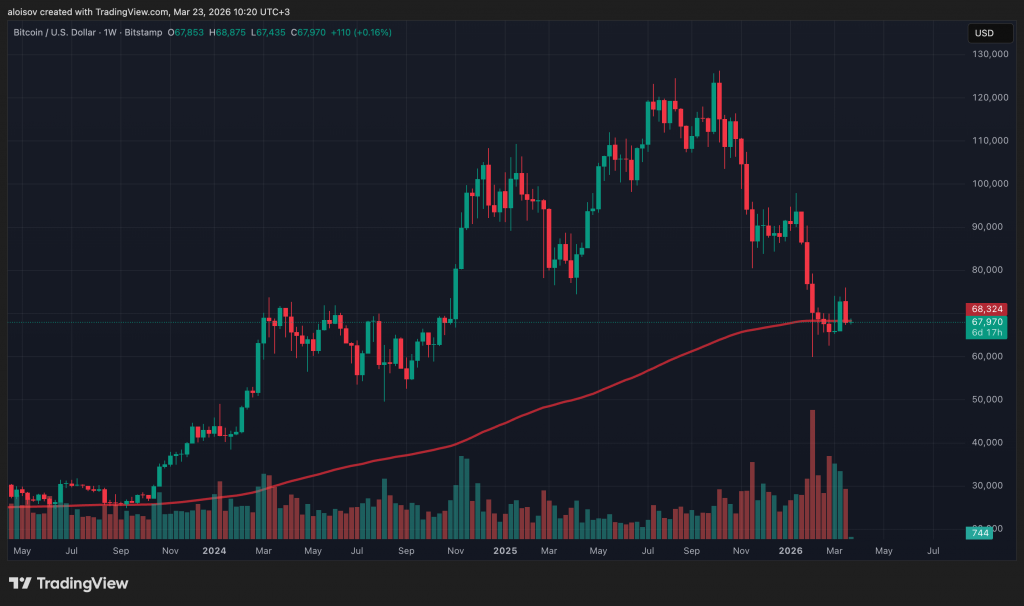Click the tallest red volume bar in early 2026
This screenshot has height=606, width=1024.
pyautogui.click(x=812, y=470)
